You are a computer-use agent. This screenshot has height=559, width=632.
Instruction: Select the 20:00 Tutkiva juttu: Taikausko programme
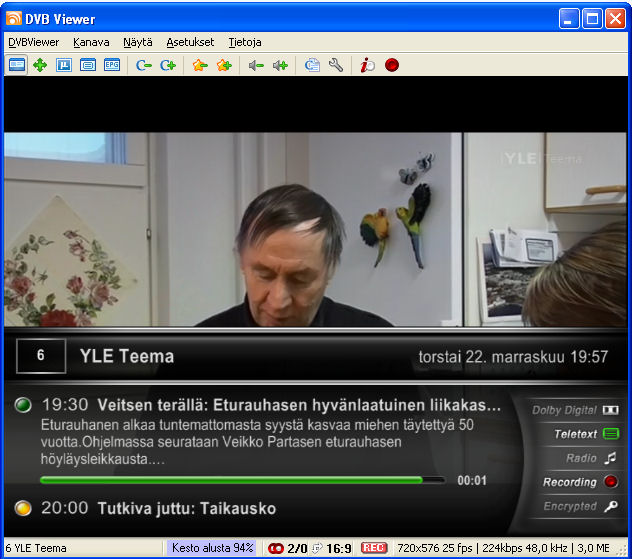186,508
